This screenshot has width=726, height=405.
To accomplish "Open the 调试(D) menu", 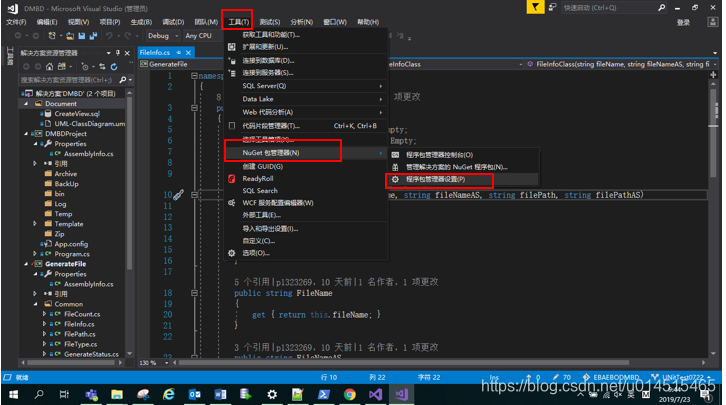I will point(173,22).
